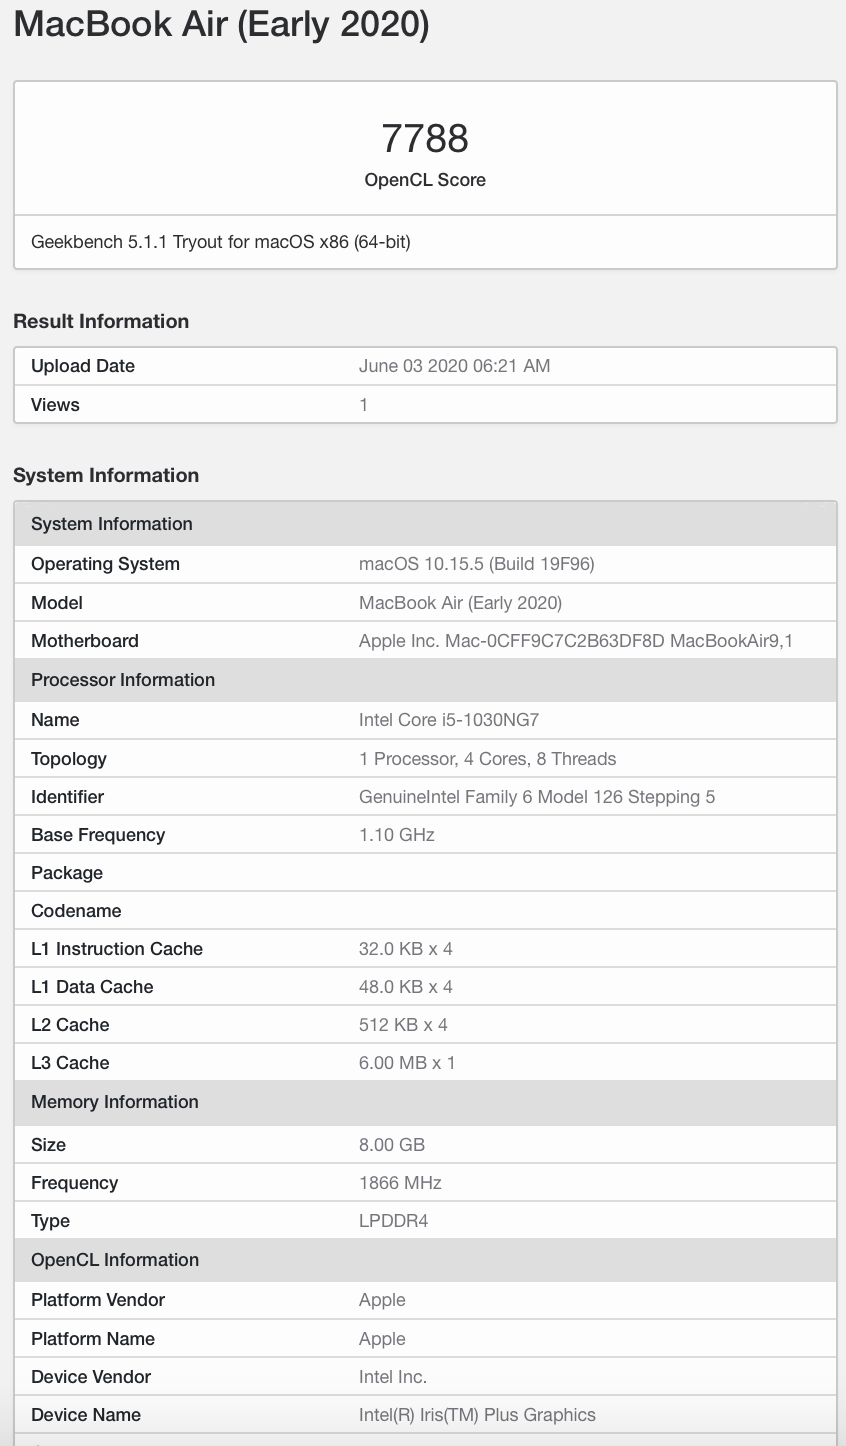The height and width of the screenshot is (1446, 846).
Task: Select the 7788 OpenCL score number
Action: coord(425,138)
